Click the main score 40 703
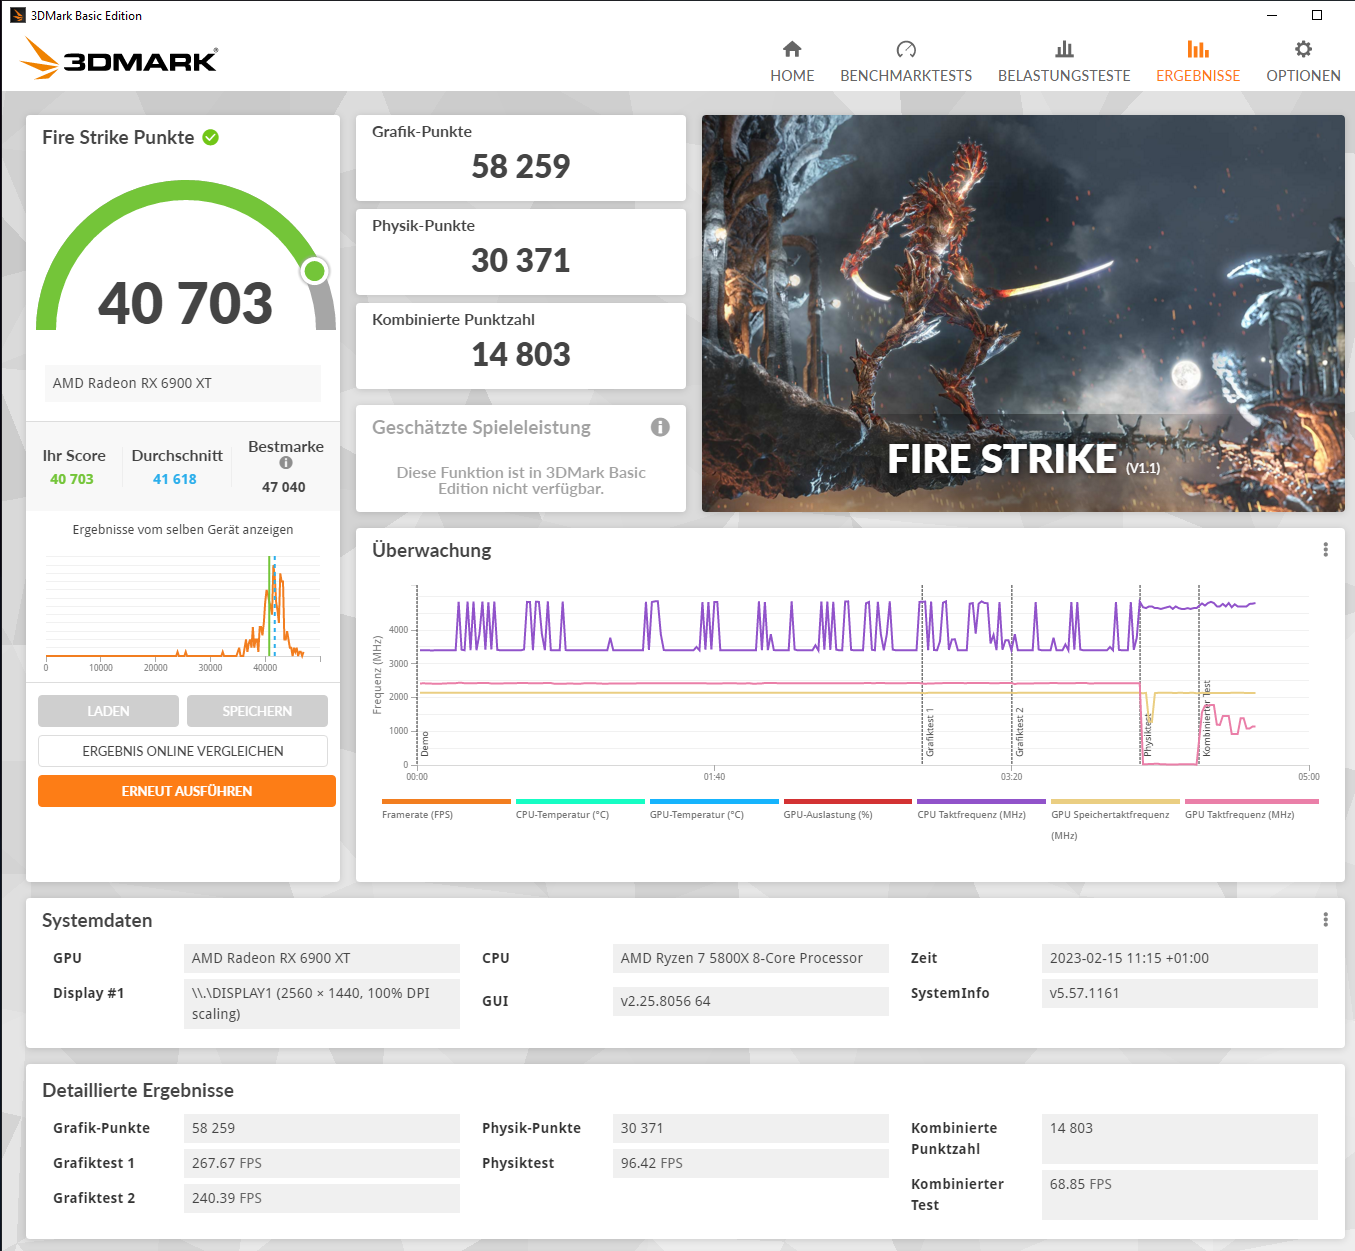1355x1251 pixels. click(185, 303)
